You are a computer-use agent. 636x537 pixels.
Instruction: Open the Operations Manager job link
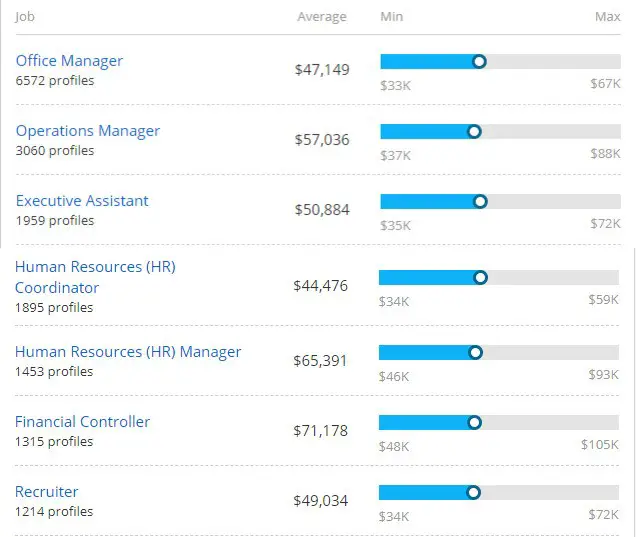[x=87, y=131]
